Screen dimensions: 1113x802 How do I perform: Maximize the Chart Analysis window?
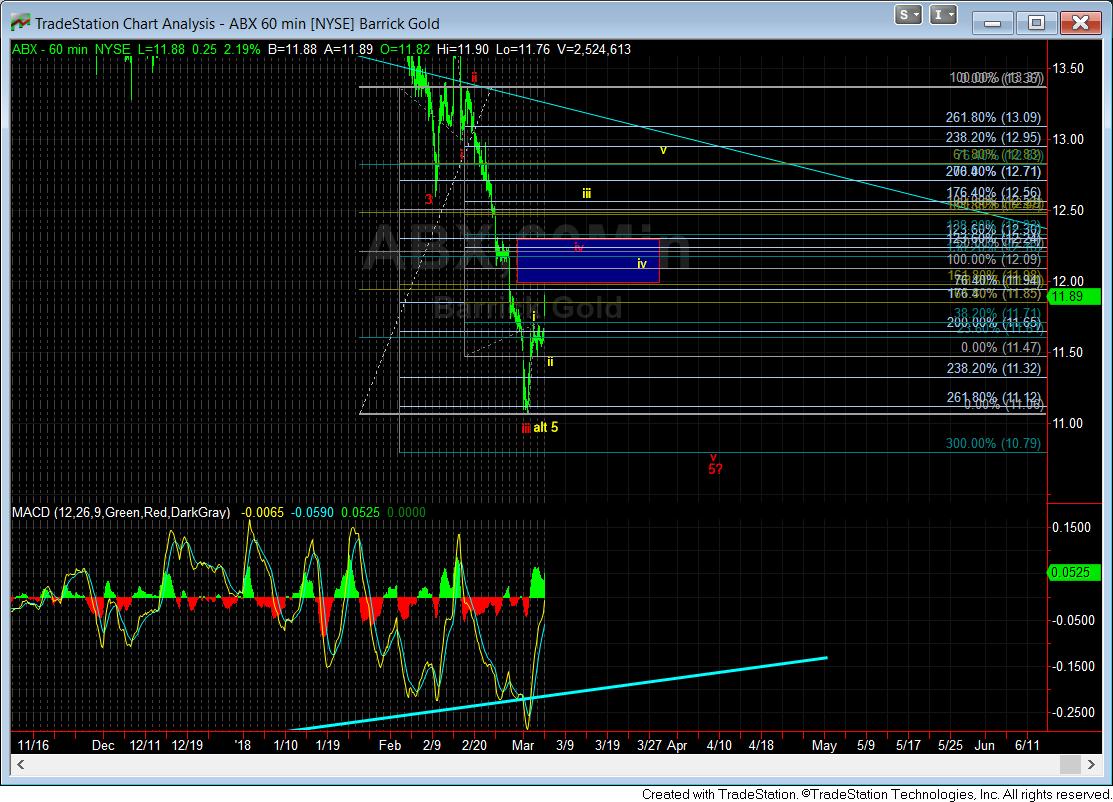click(1036, 23)
